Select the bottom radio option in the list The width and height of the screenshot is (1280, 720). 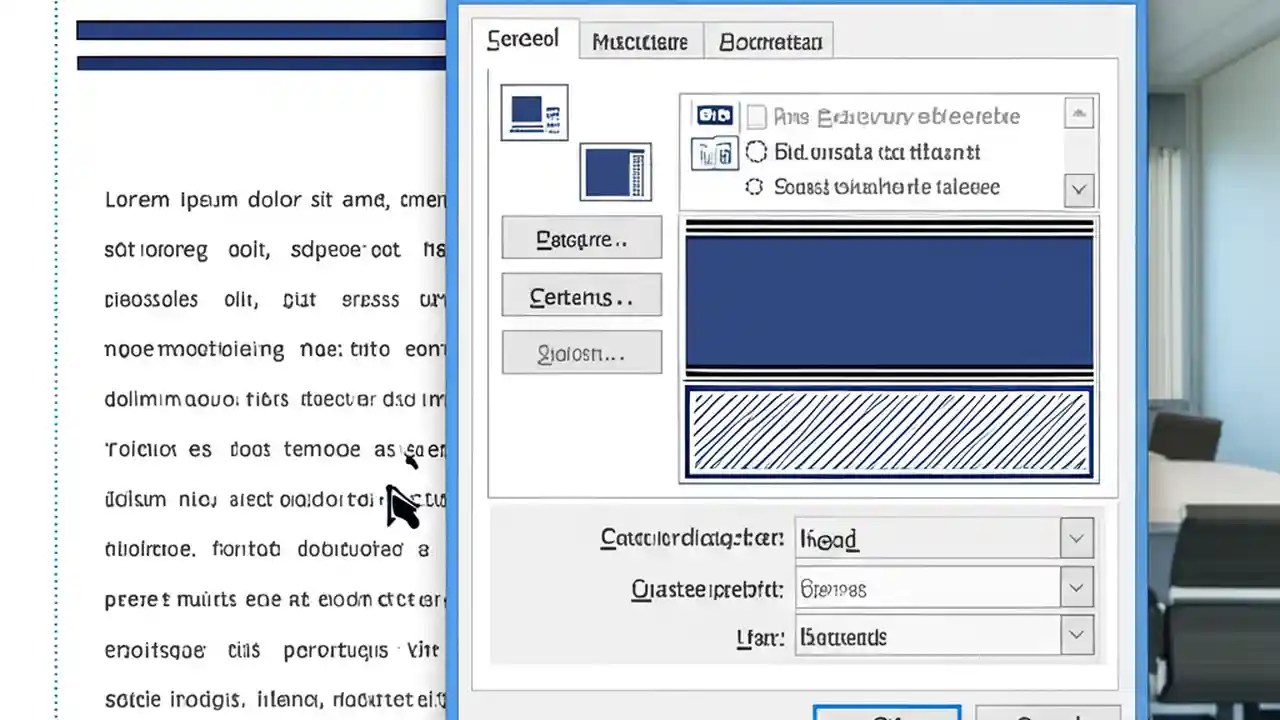pos(754,187)
